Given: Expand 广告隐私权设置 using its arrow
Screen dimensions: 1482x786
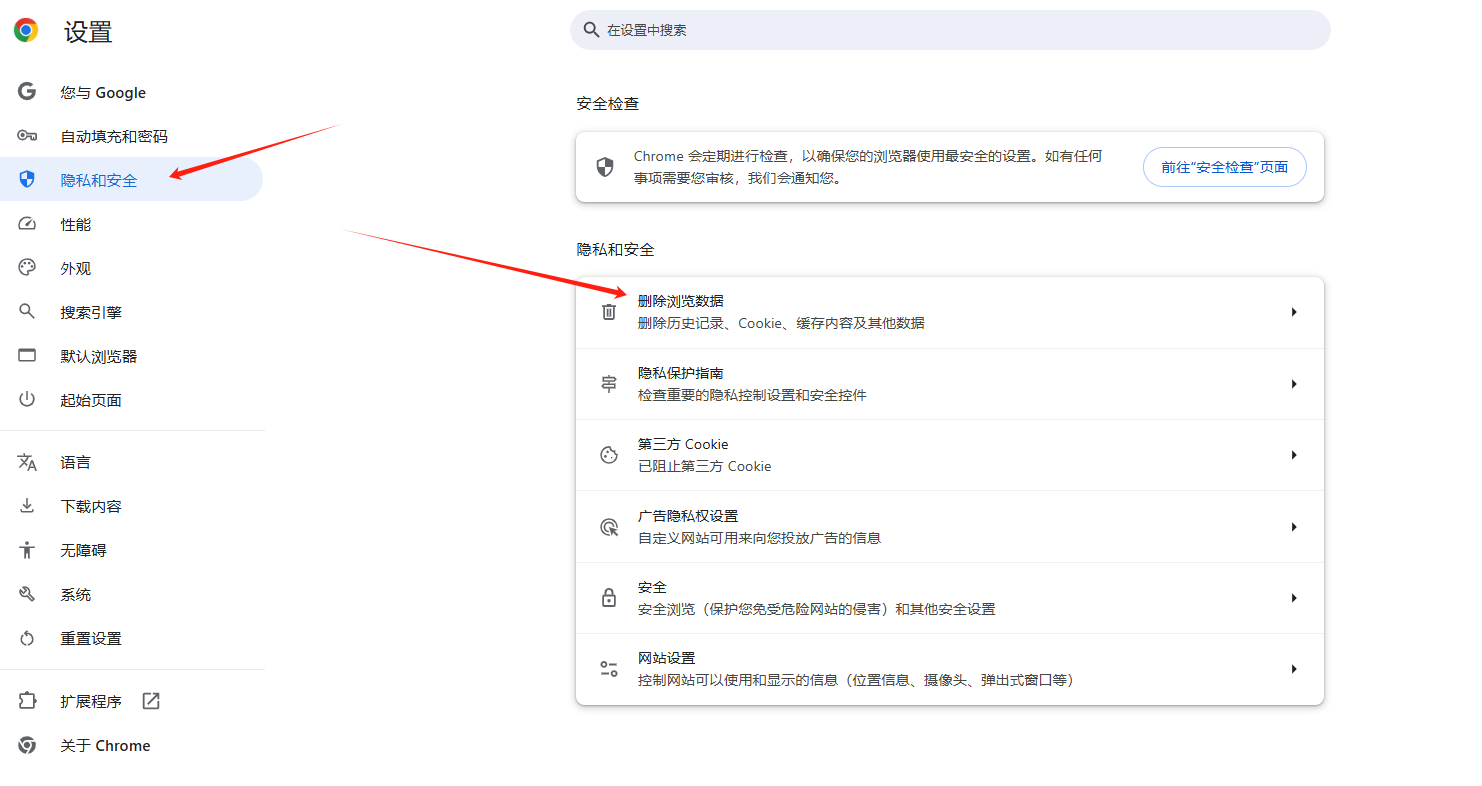Looking at the screenshot, I should click(x=1294, y=527).
